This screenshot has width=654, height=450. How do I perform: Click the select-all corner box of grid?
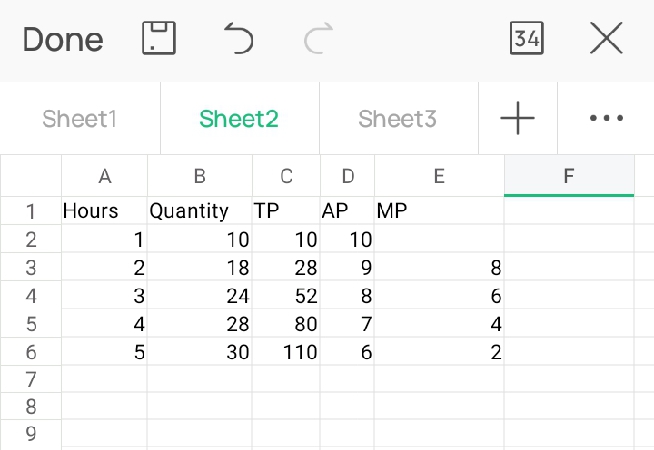pos(30,177)
